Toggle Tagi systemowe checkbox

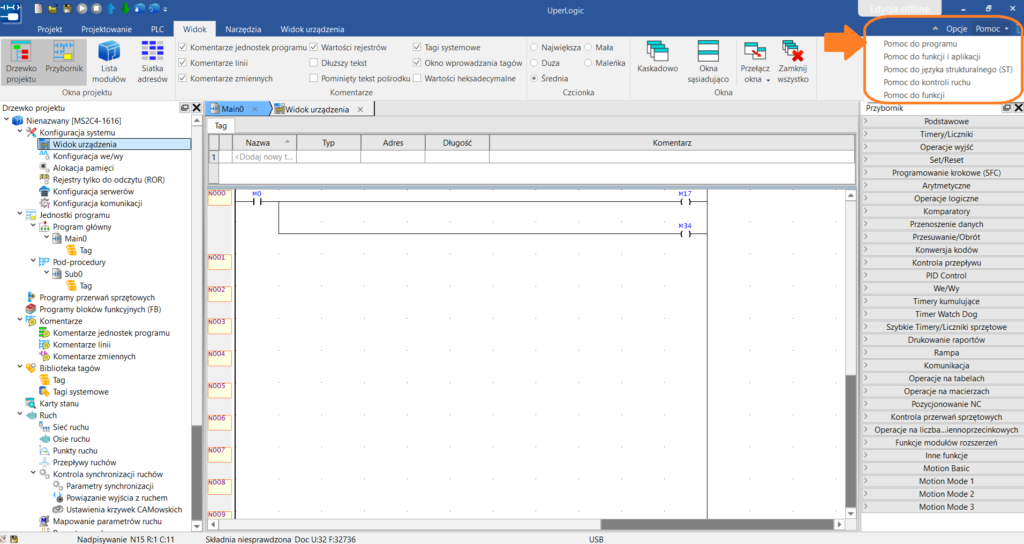pyautogui.click(x=417, y=47)
